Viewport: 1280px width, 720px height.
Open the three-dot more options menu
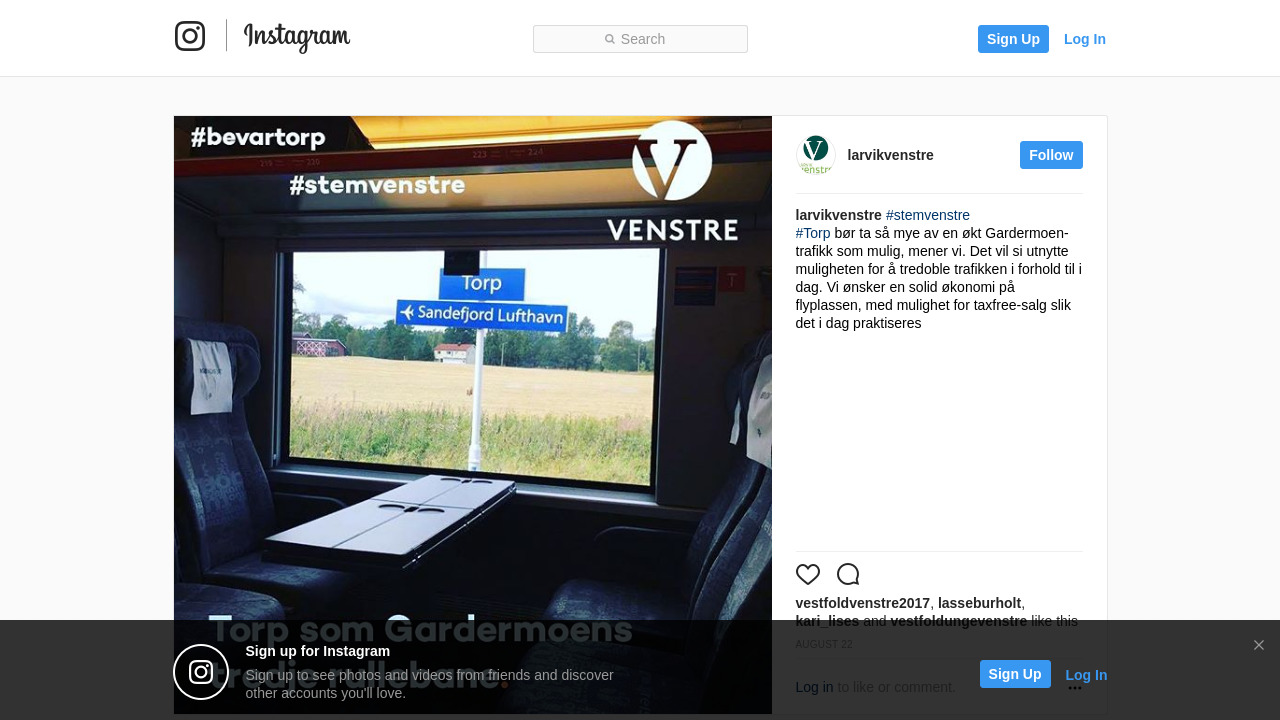[x=1075, y=688]
